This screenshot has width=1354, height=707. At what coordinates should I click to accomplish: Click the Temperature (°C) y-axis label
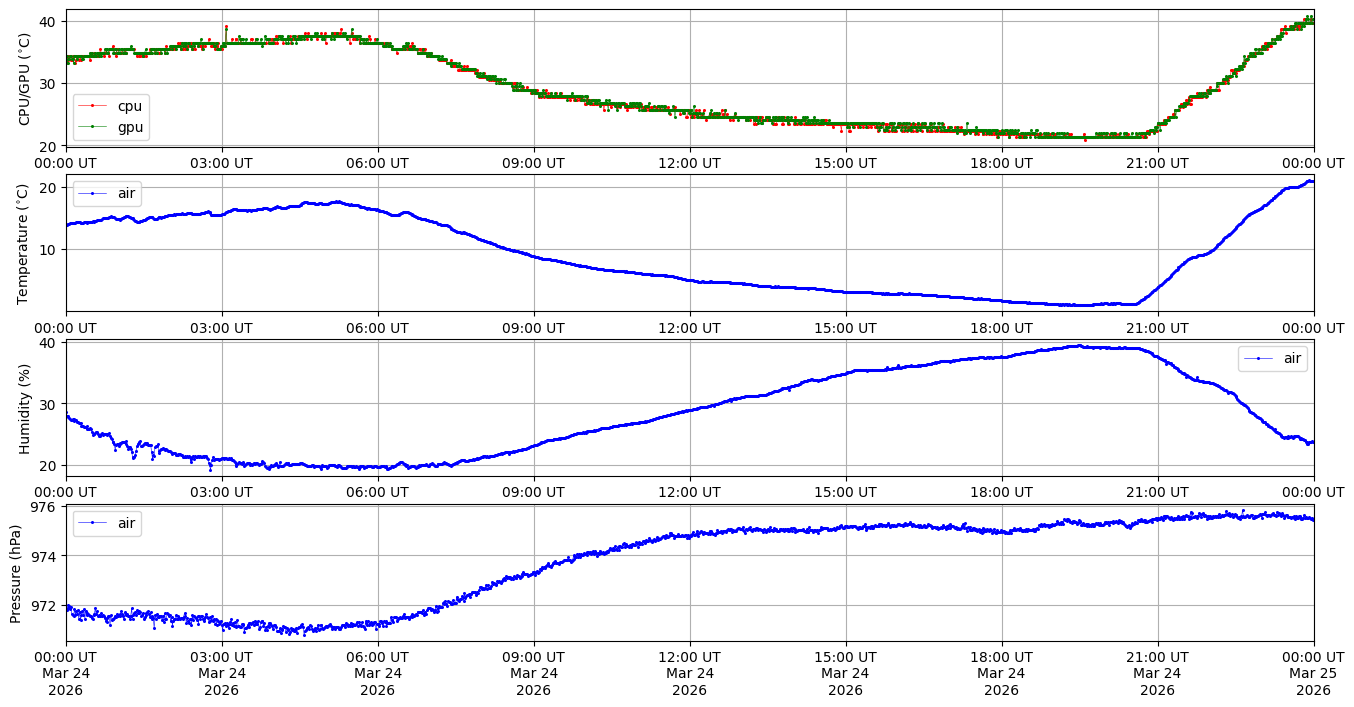(x=25, y=243)
